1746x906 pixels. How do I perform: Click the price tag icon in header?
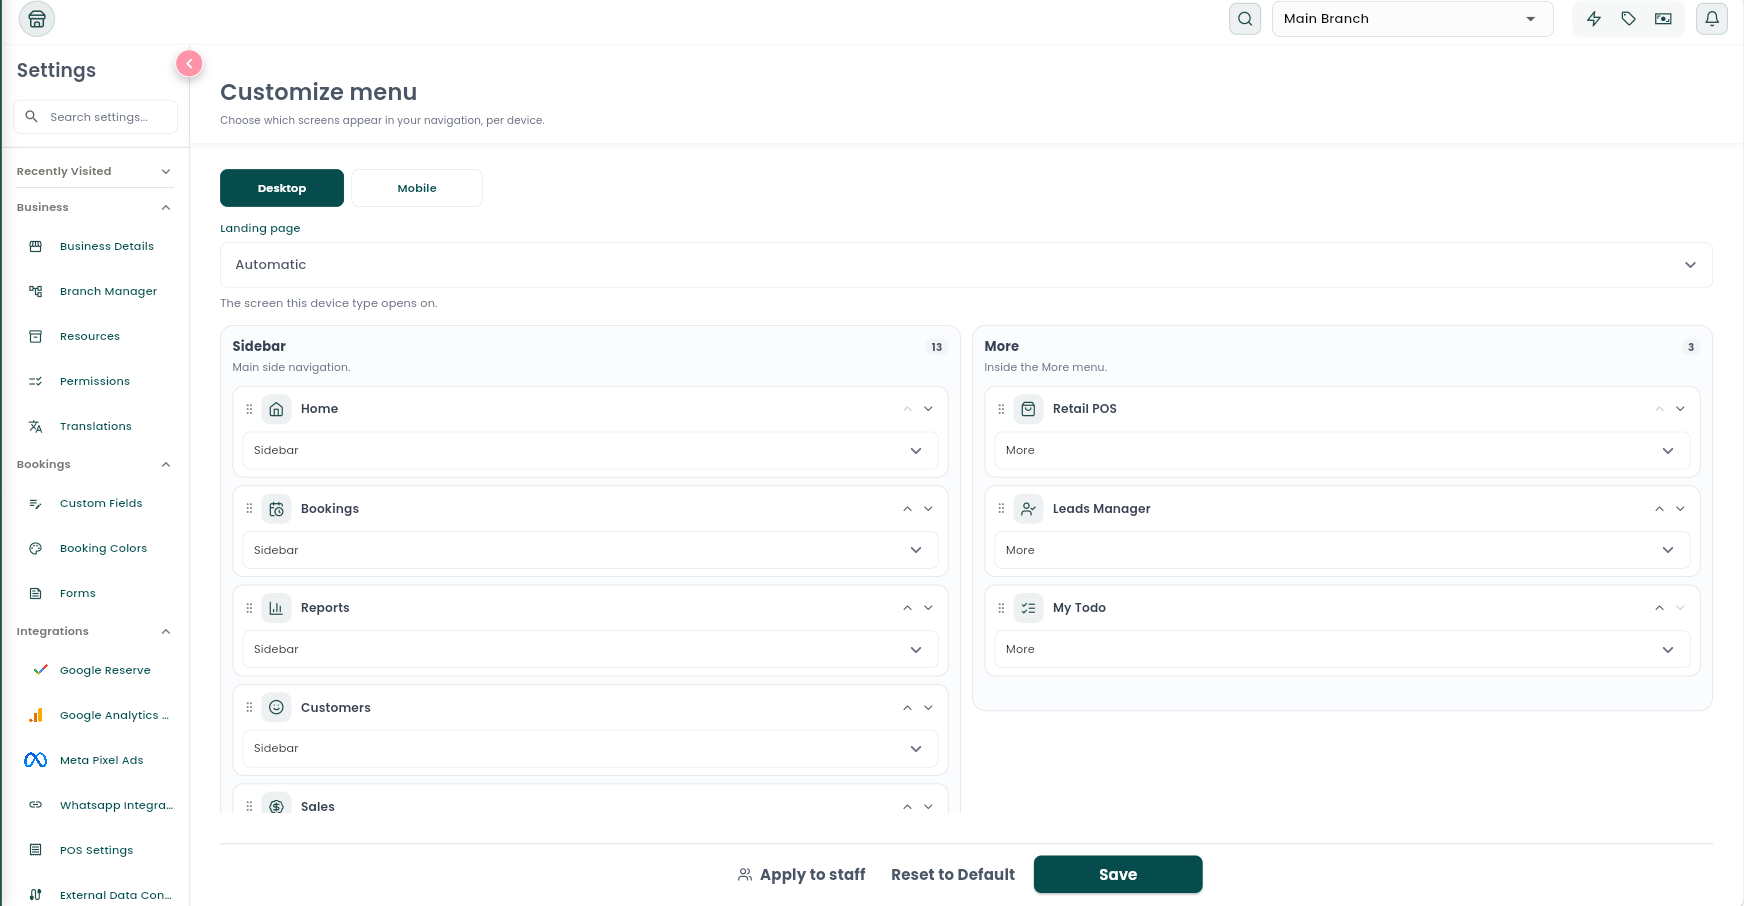coord(1629,19)
